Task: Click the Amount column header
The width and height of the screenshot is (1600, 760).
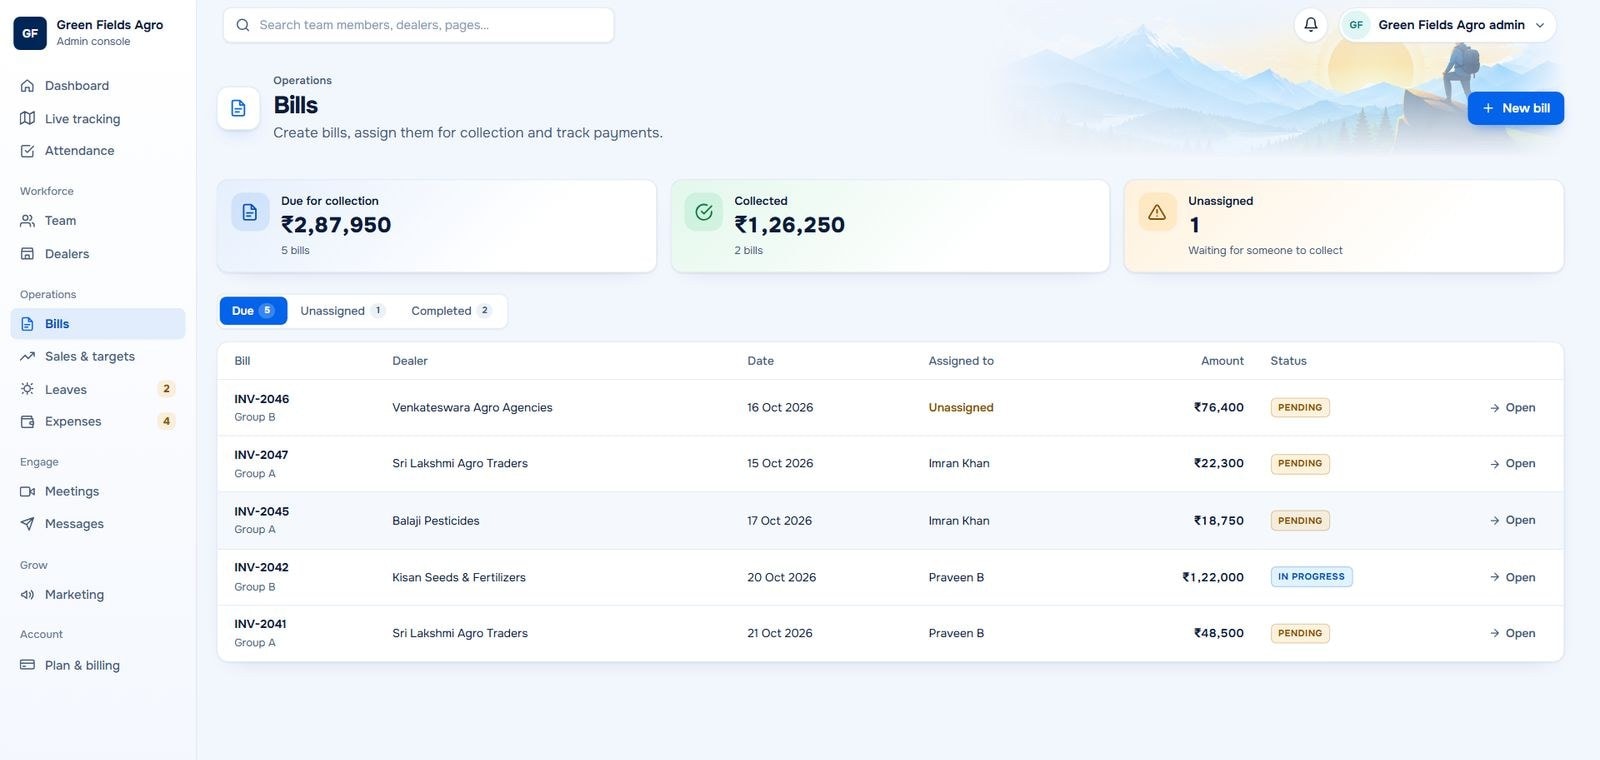Action: coord(1222,361)
